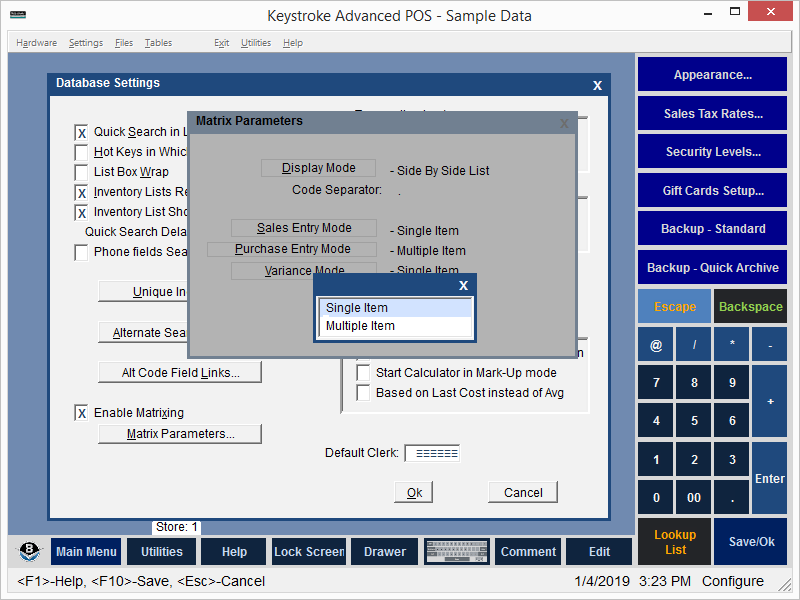Open the Hardware menu
Image resolution: width=800 pixels, height=600 pixels.
tap(36, 43)
